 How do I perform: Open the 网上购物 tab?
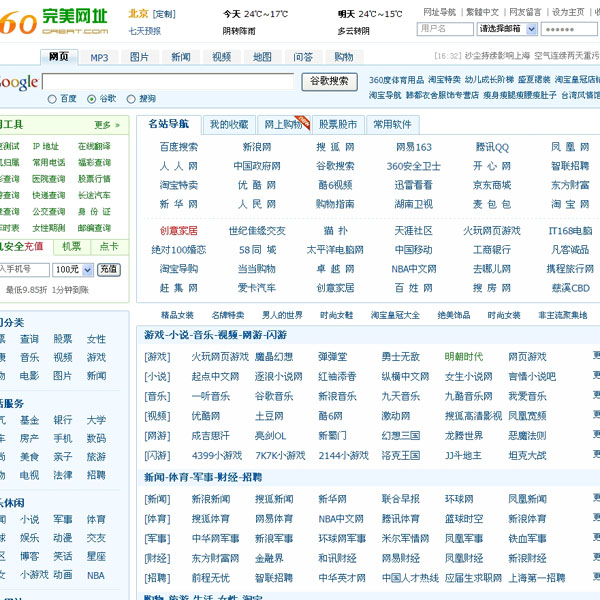click(x=284, y=124)
